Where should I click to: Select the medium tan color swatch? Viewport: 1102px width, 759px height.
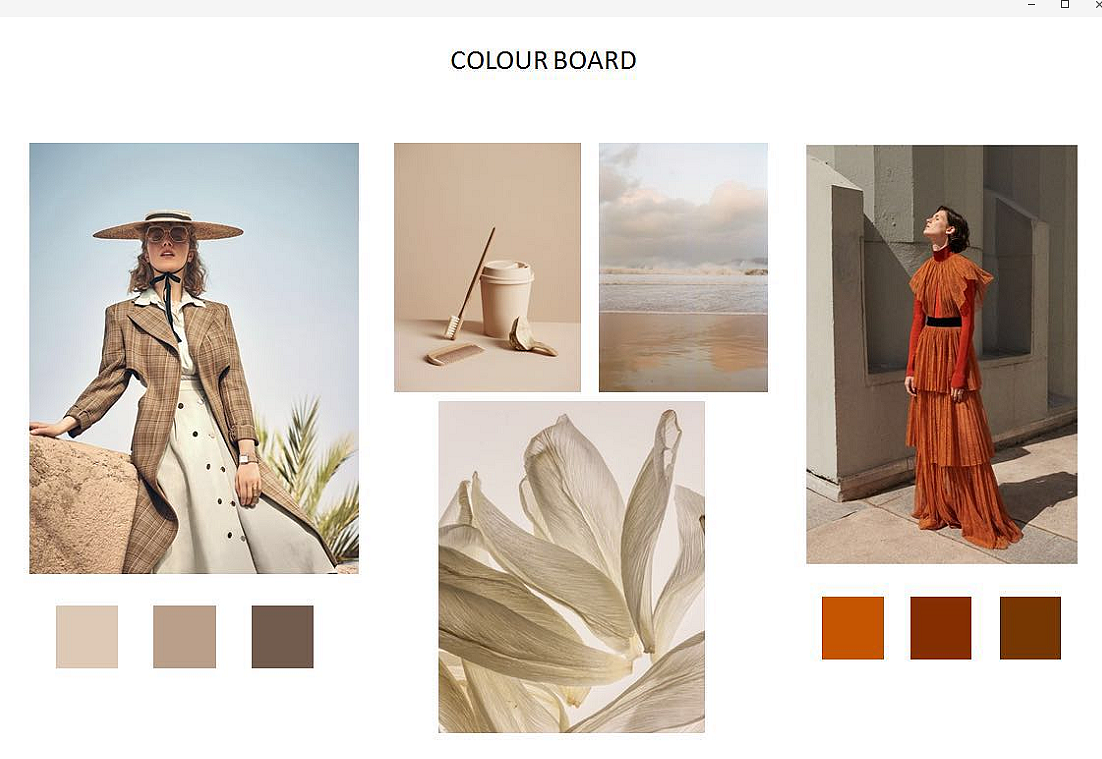pyautogui.click(x=185, y=637)
